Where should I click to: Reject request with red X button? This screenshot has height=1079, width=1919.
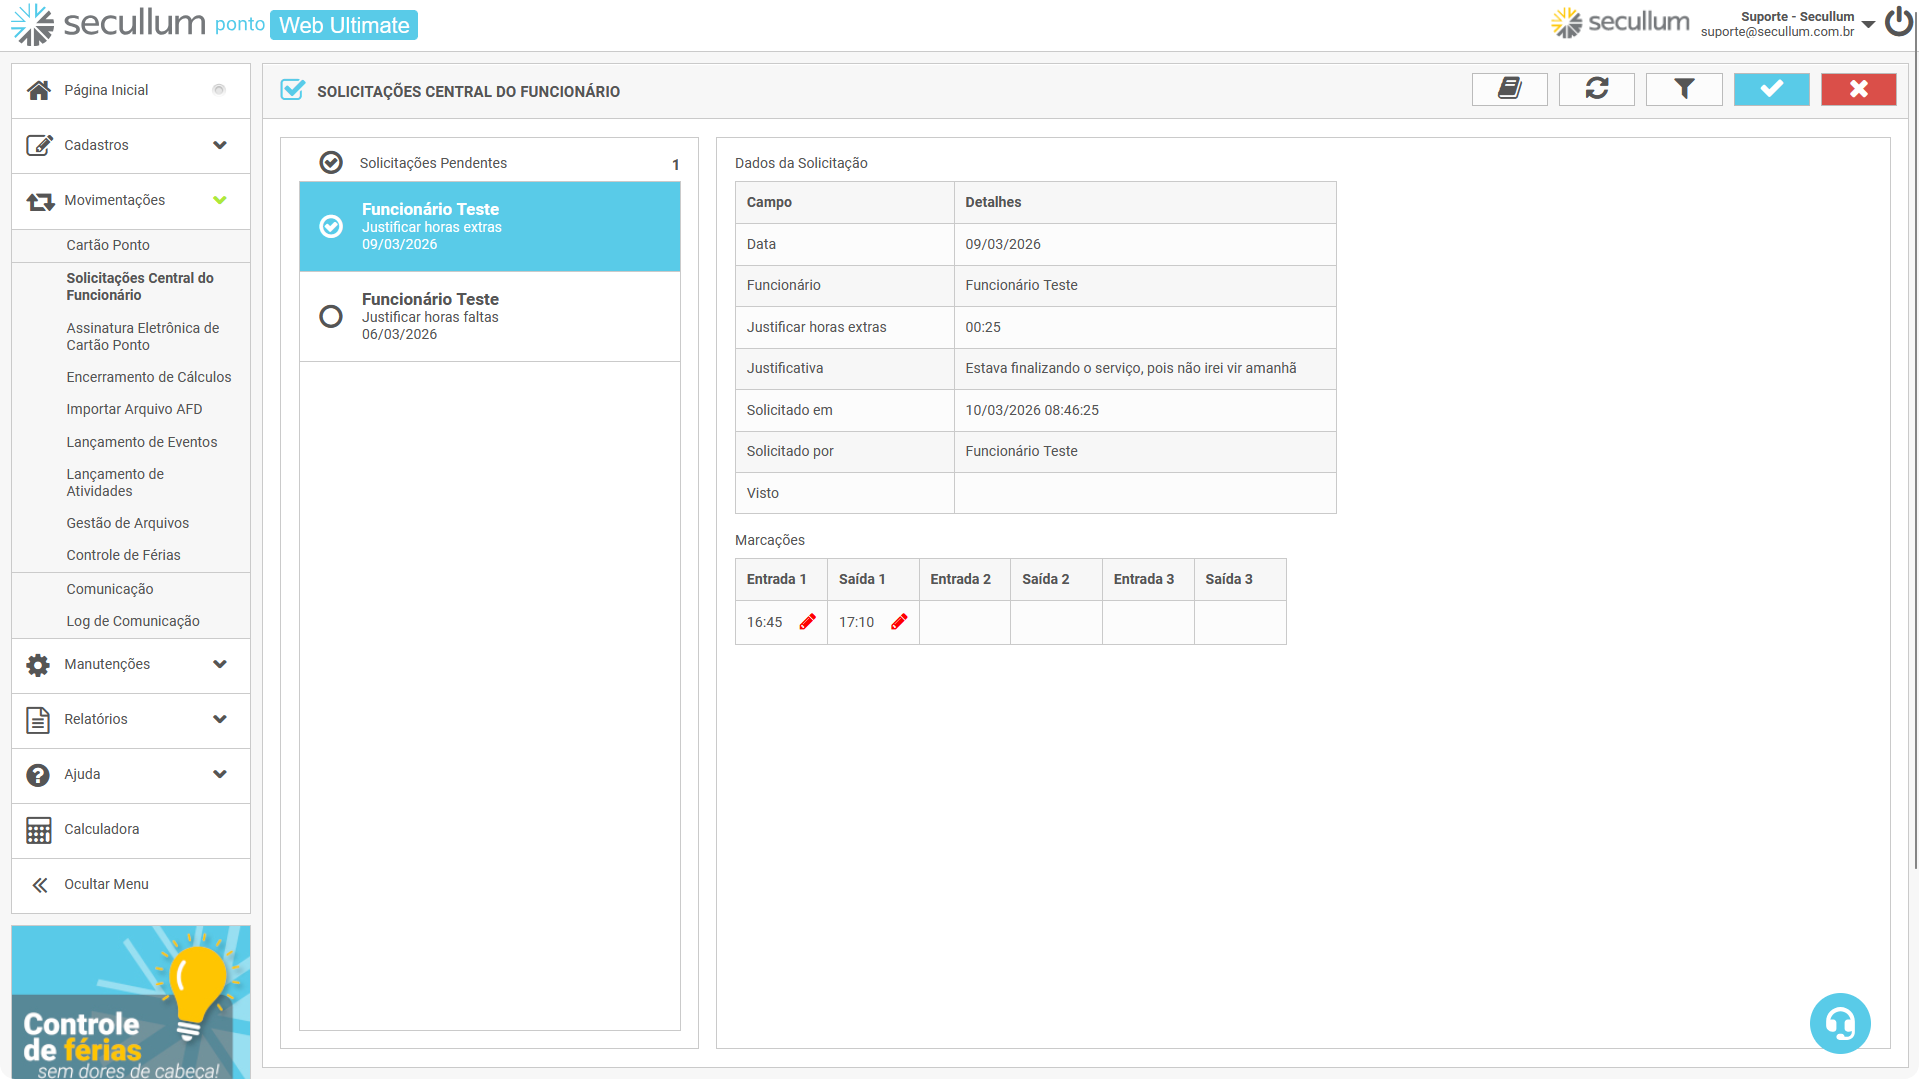coord(1857,90)
